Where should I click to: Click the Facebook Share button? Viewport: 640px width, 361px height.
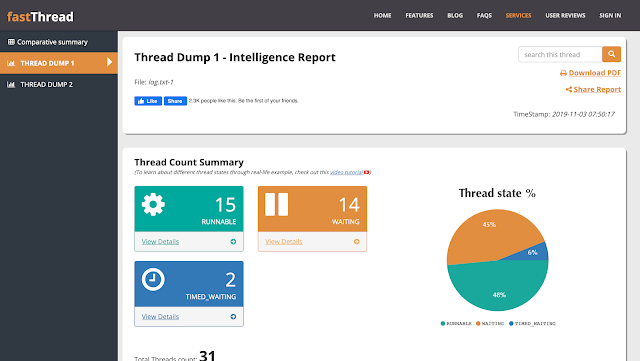coord(175,101)
